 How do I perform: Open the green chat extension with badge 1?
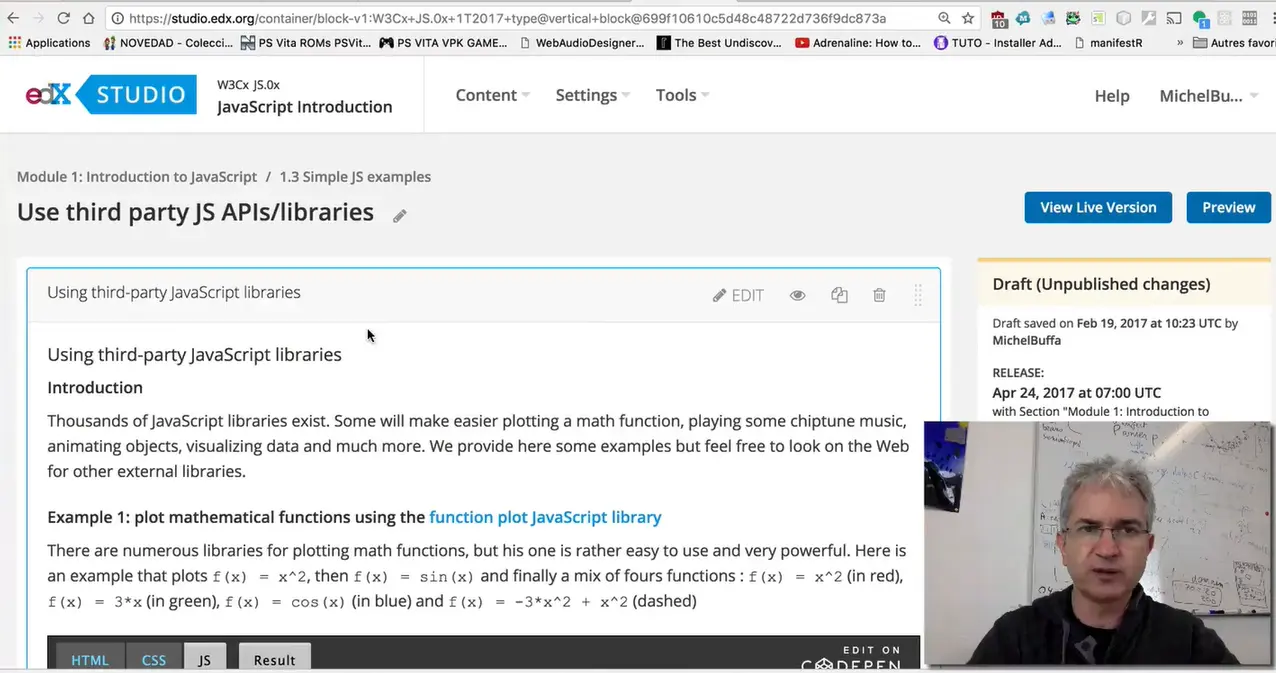[1200, 19]
